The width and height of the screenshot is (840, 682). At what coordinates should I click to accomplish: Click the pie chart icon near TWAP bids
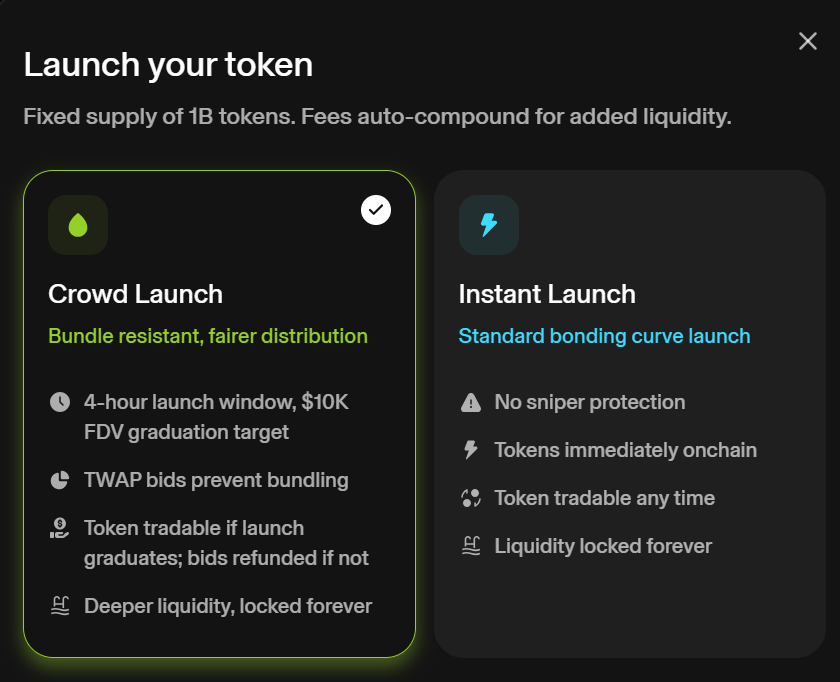point(60,480)
